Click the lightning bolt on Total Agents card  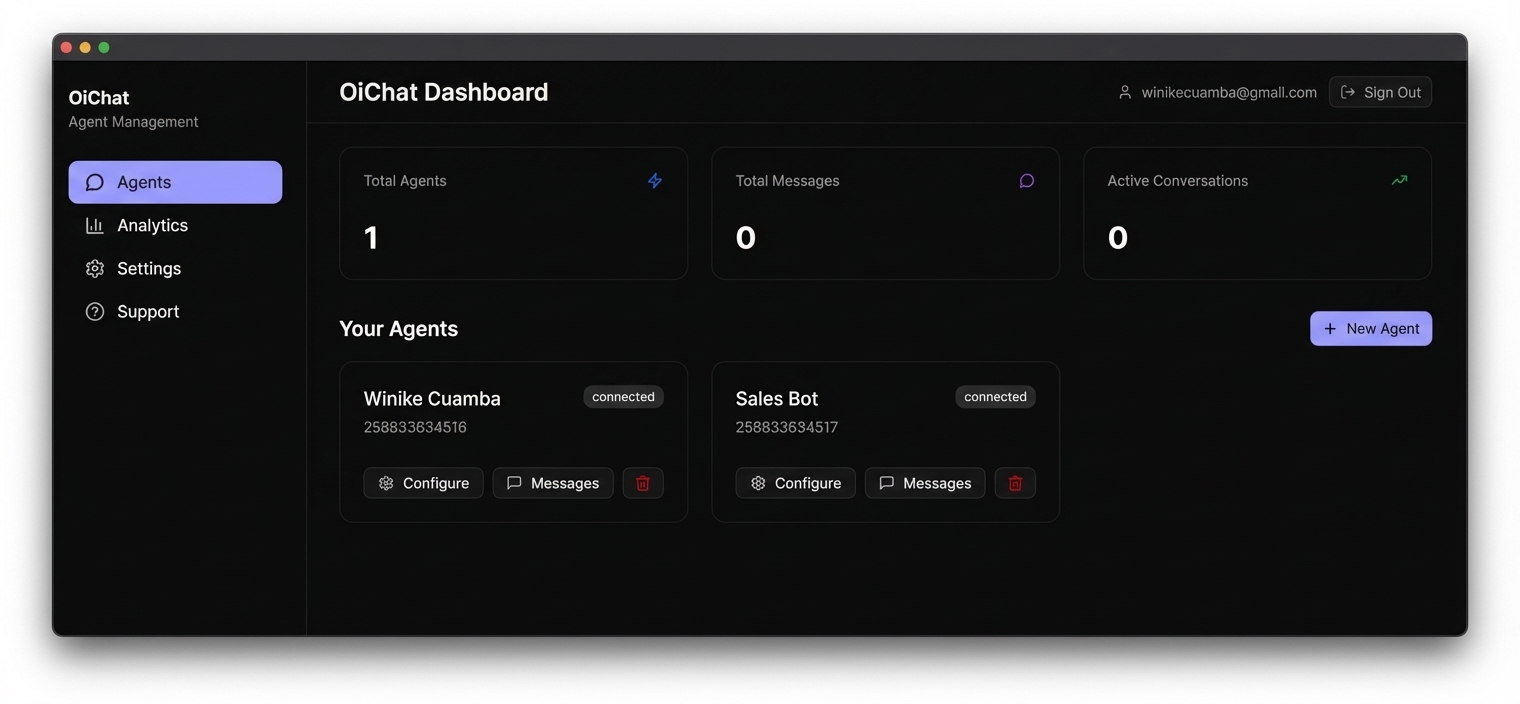(x=655, y=181)
